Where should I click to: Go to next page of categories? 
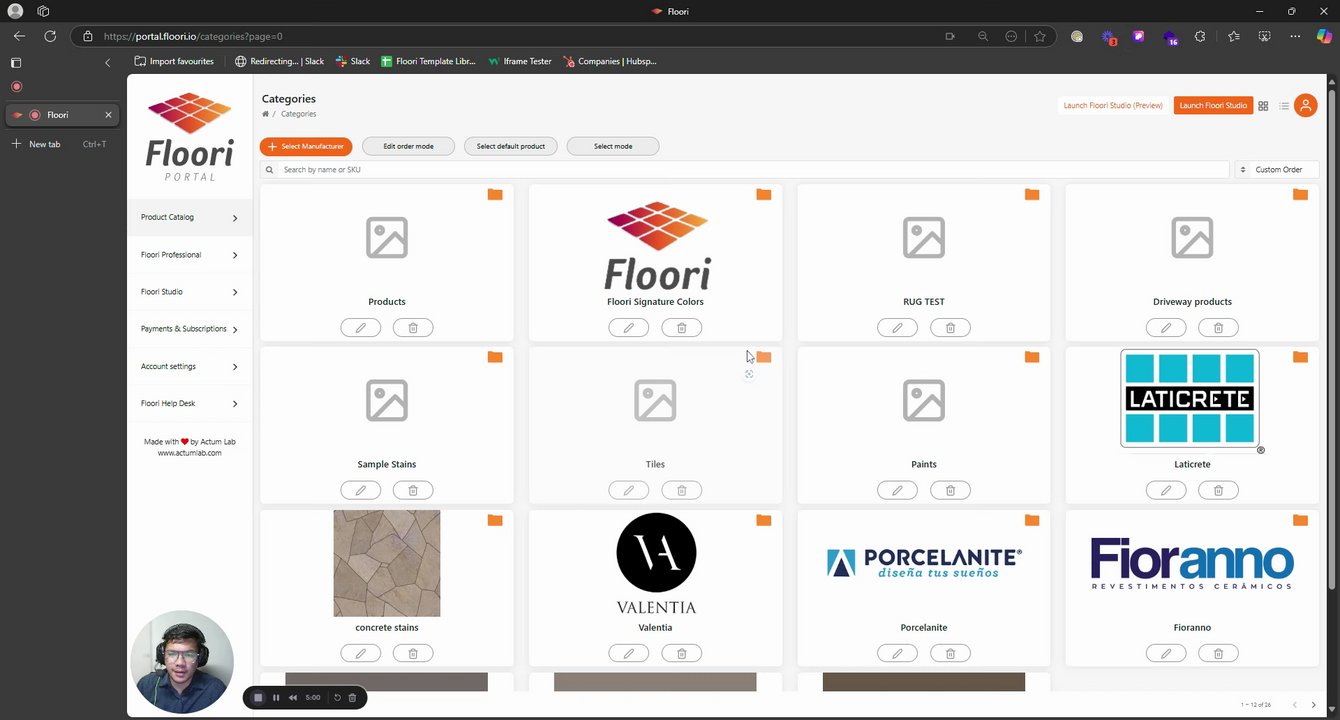point(1313,705)
